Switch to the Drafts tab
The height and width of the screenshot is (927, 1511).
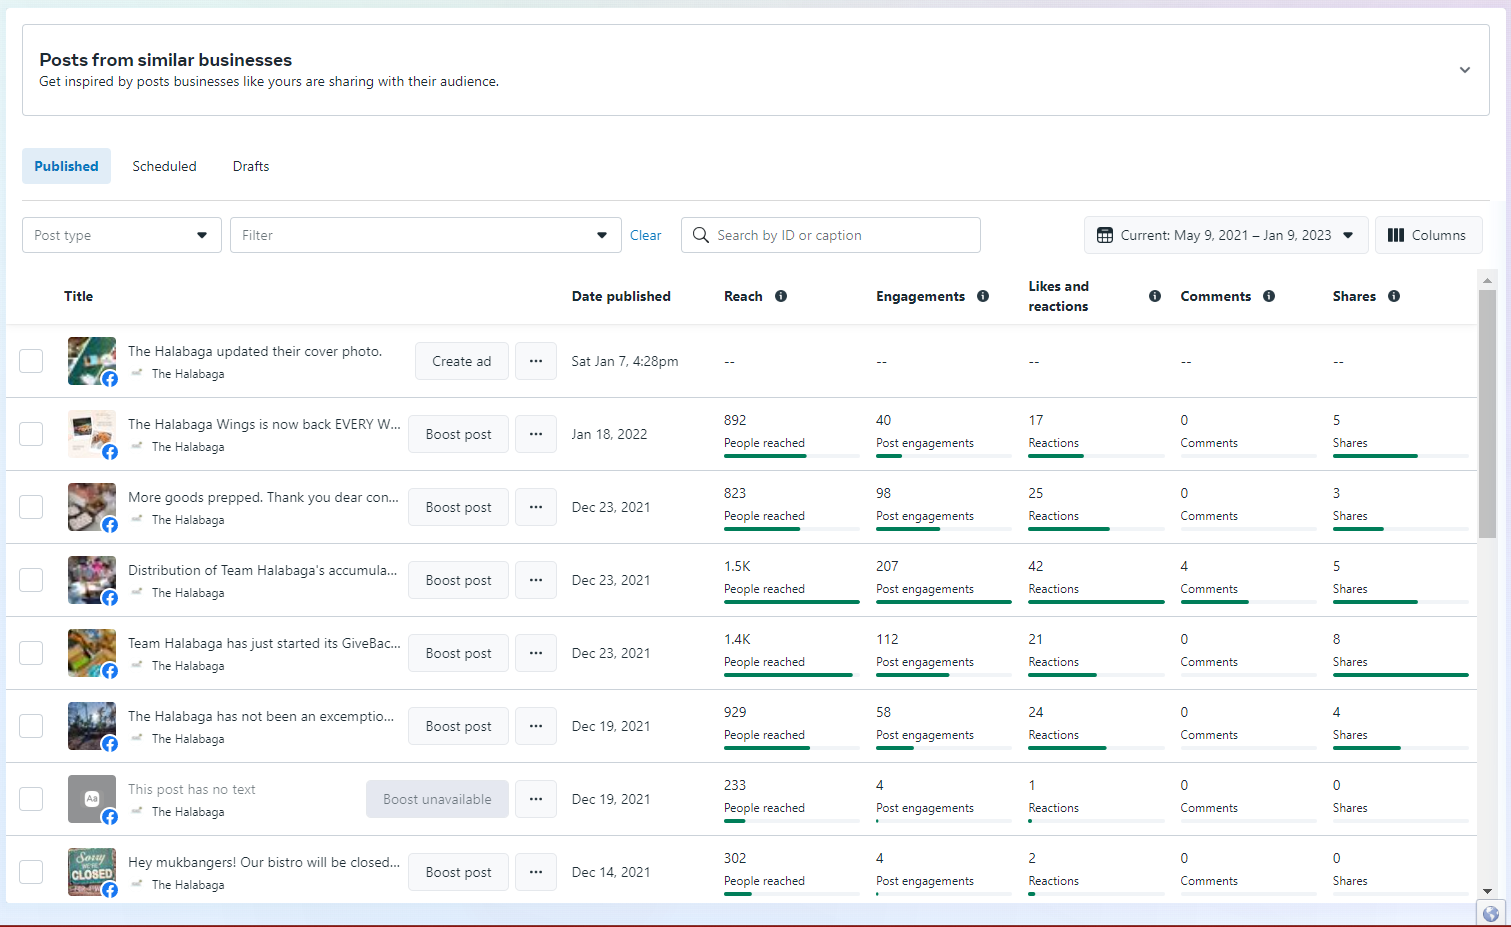click(251, 166)
